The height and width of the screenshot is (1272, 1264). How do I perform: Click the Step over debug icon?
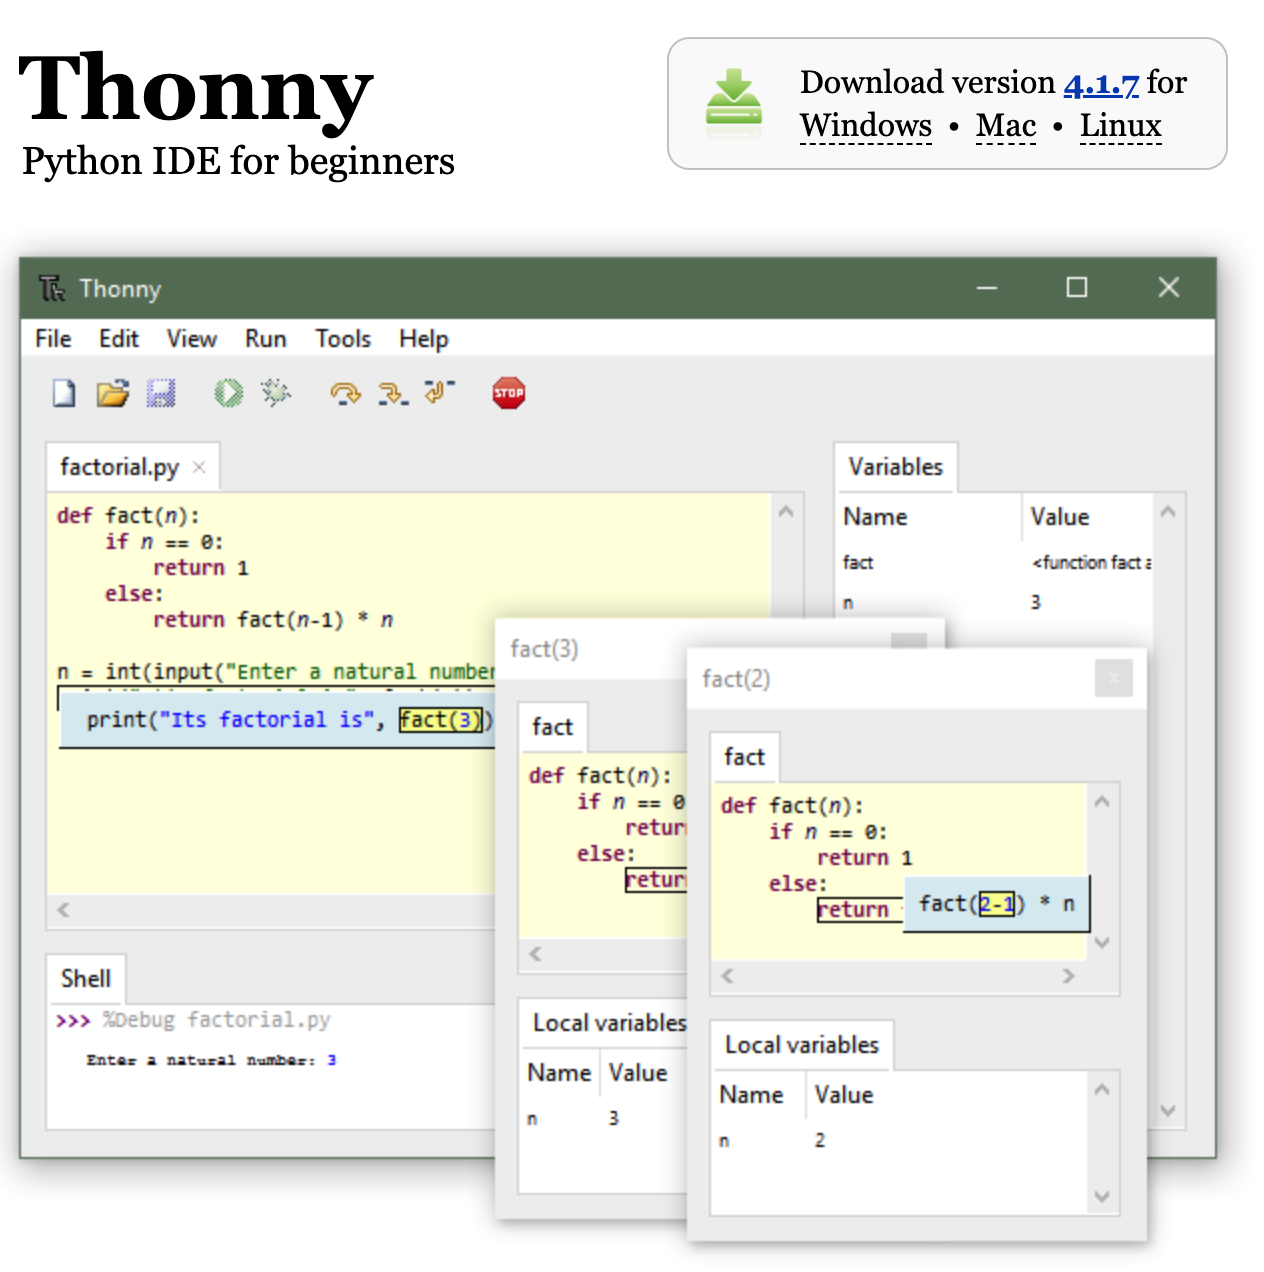point(344,393)
